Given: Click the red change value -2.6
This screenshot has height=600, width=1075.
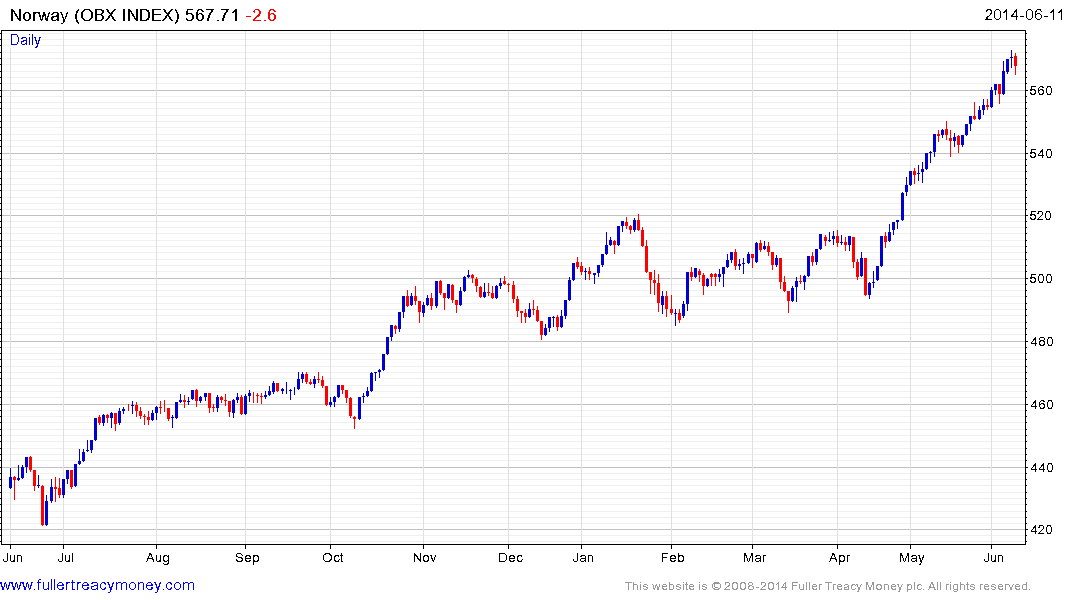Looking at the screenshot, I should 261,15.
